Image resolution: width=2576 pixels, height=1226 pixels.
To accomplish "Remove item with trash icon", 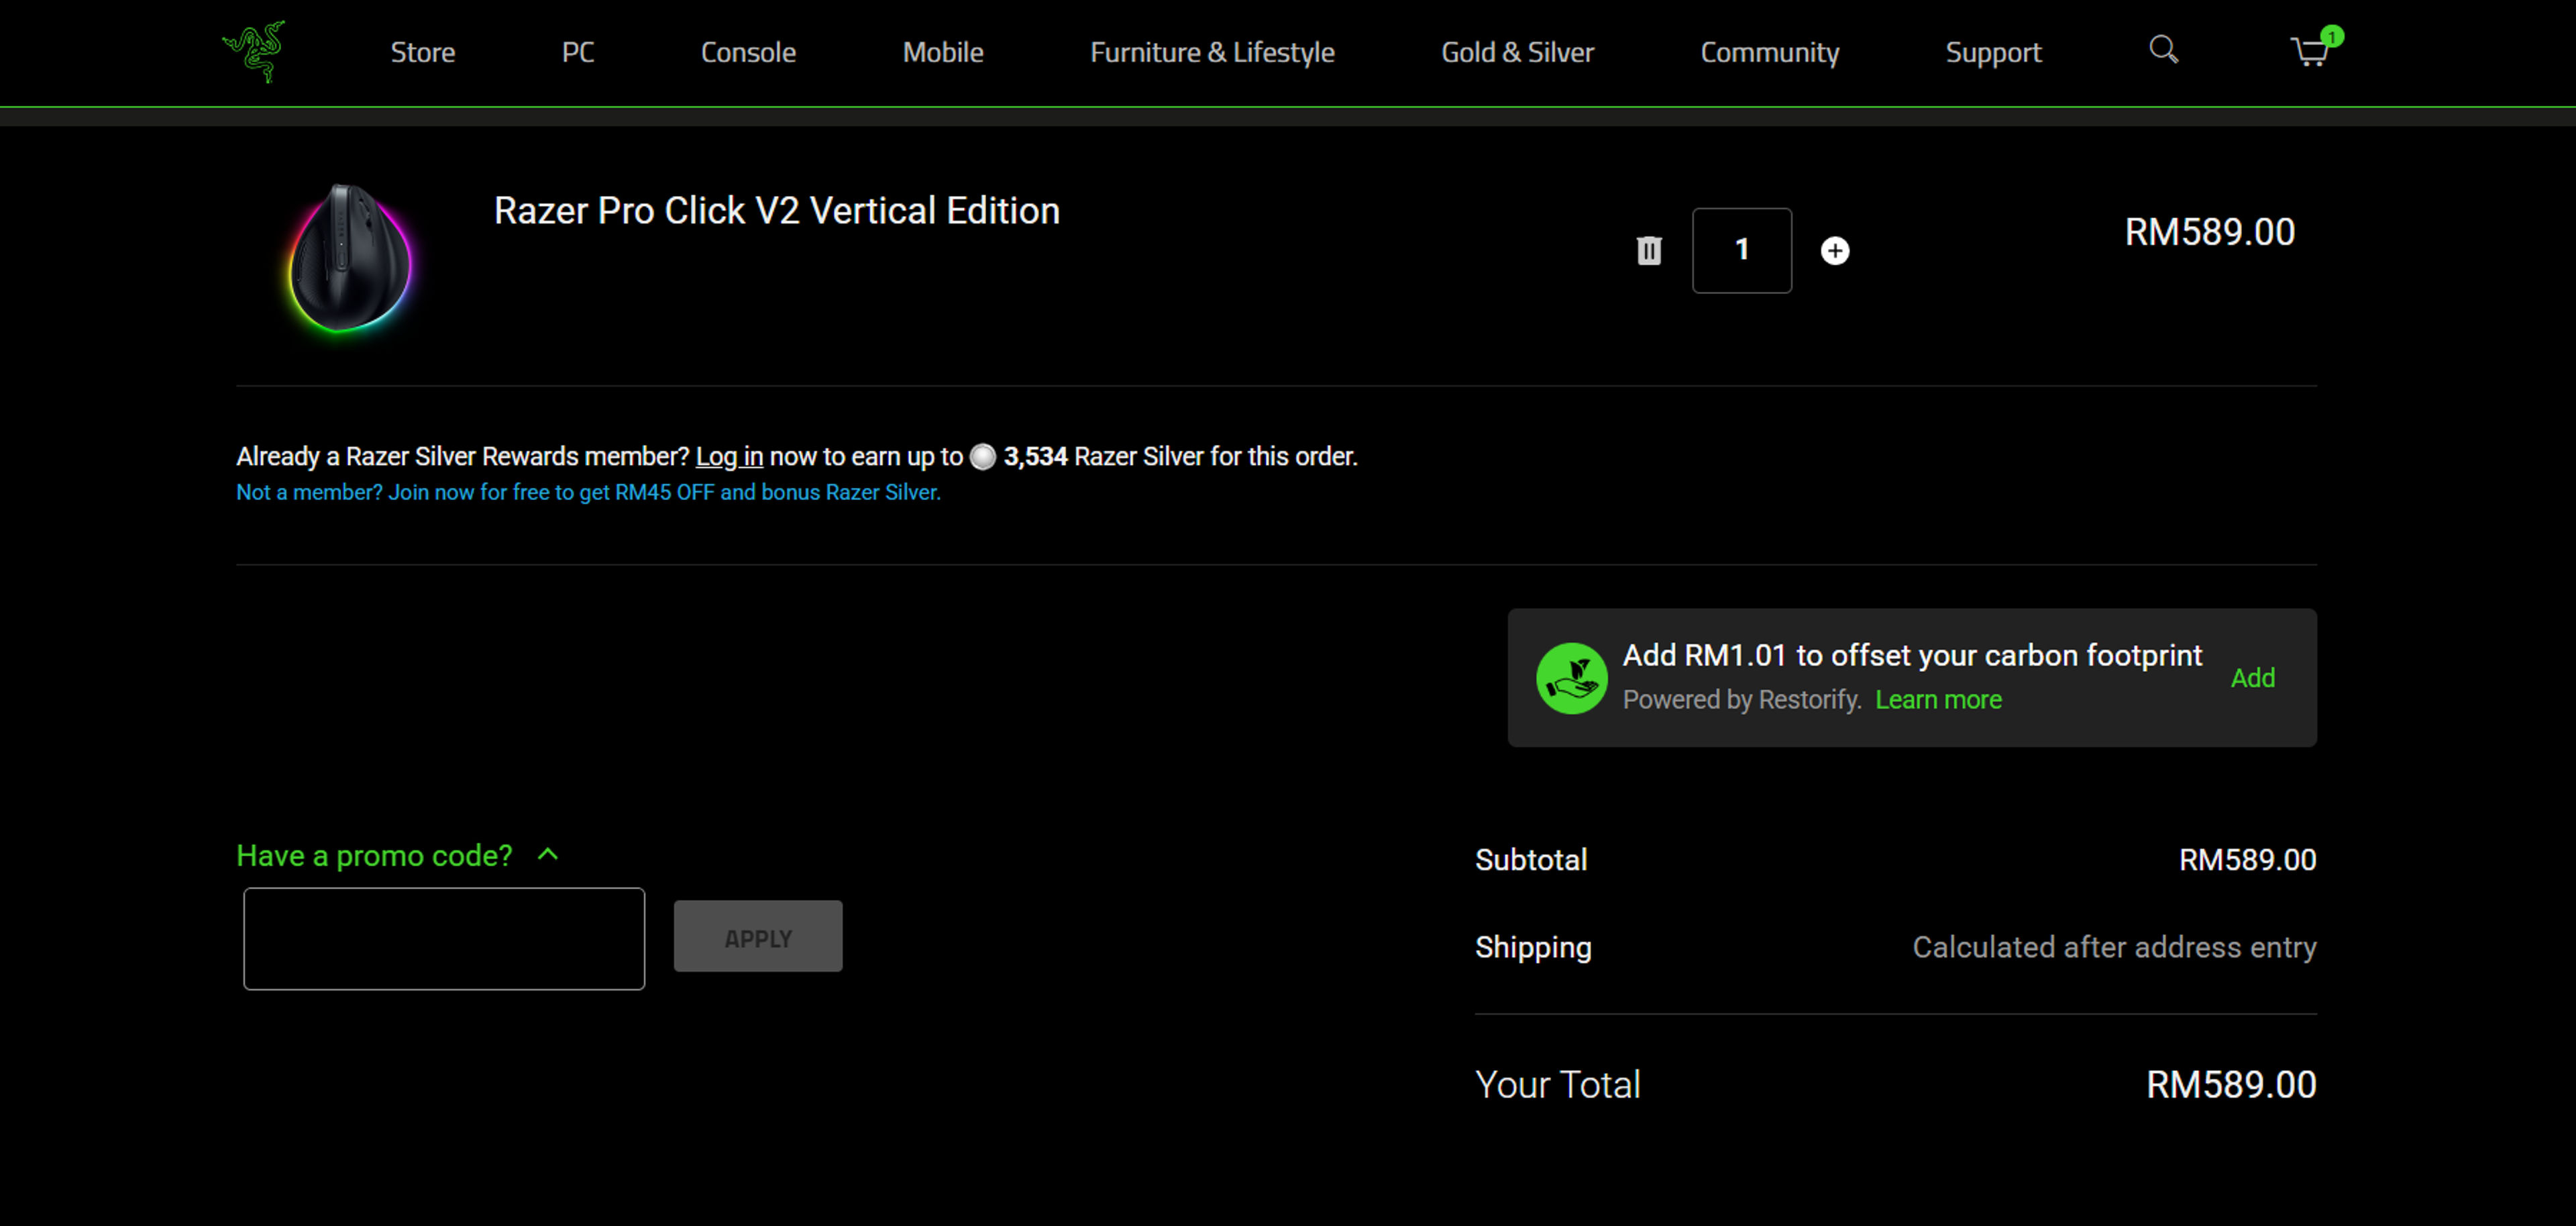I will click(x=1649, y=250).
